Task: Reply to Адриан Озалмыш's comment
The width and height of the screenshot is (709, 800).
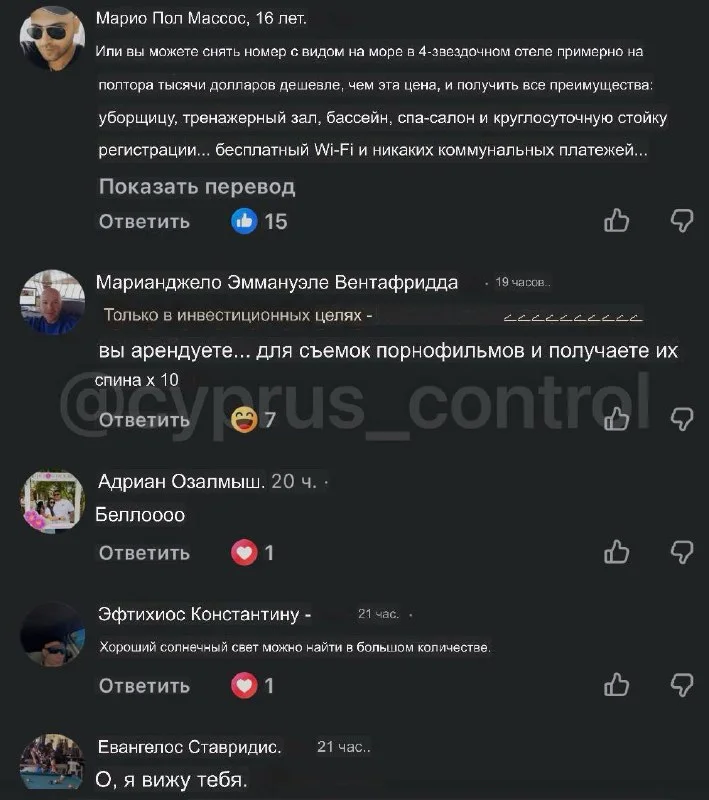Action: point(144,553)
